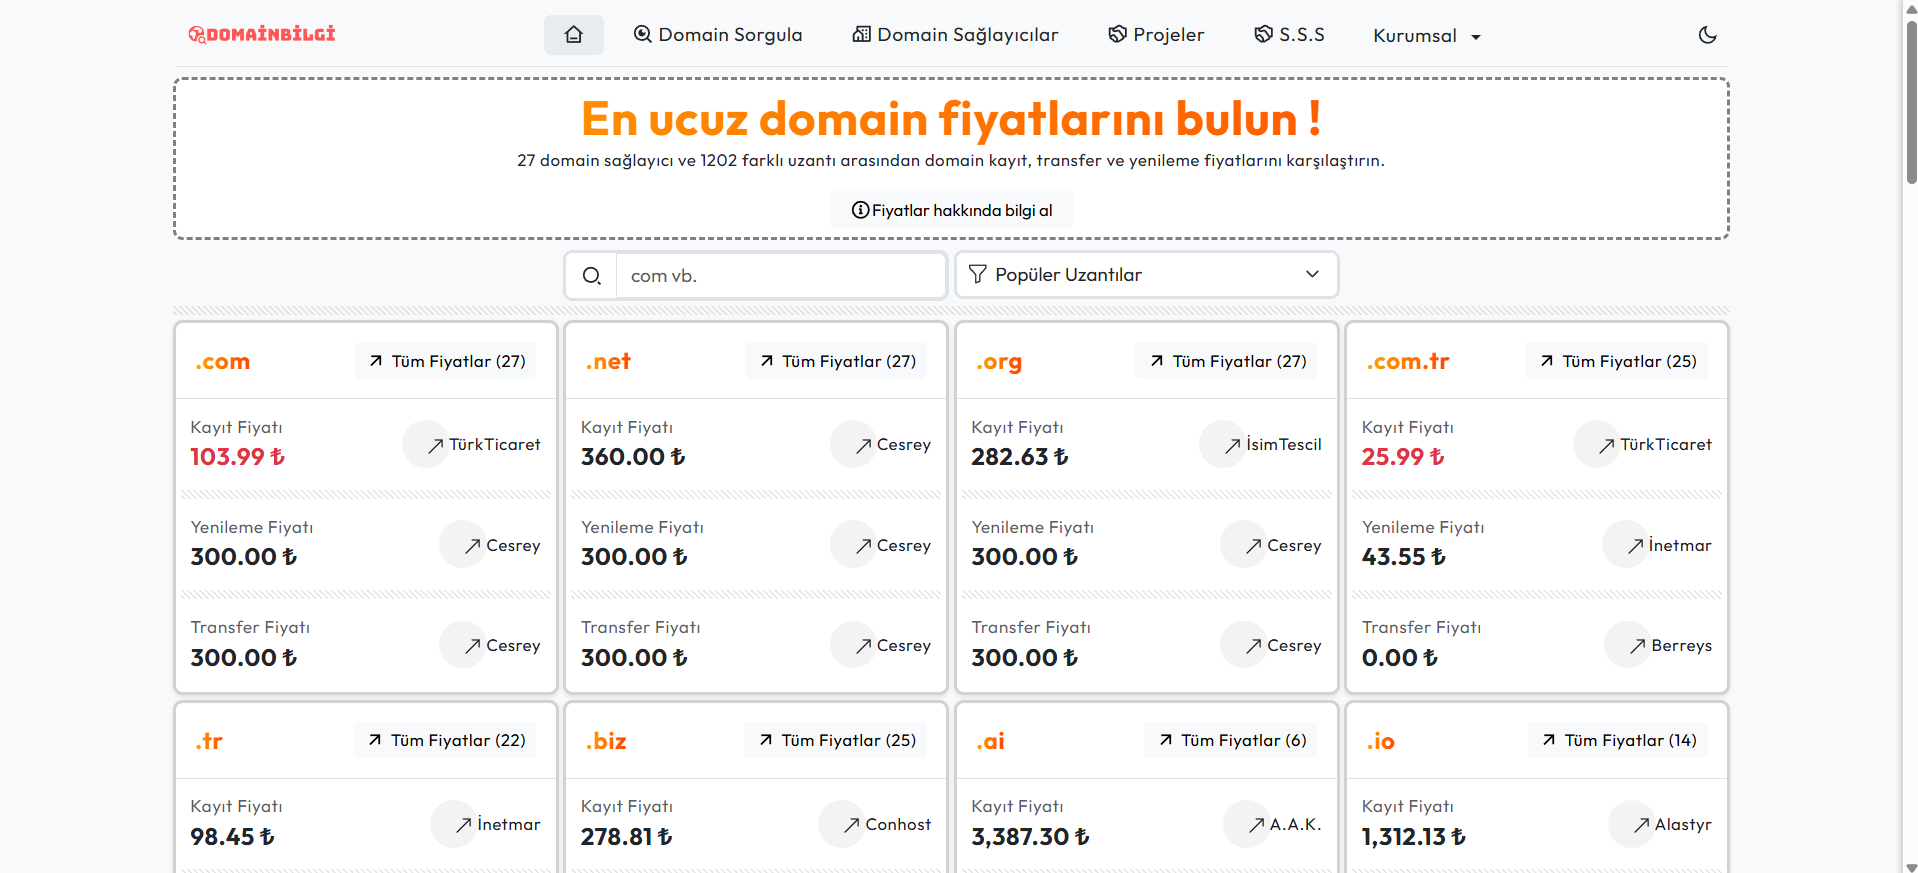This screenshot has width=1918, height=873.
Task: Open the S.S.S page
Action: pyautogui.click(x=1289, y=35)
